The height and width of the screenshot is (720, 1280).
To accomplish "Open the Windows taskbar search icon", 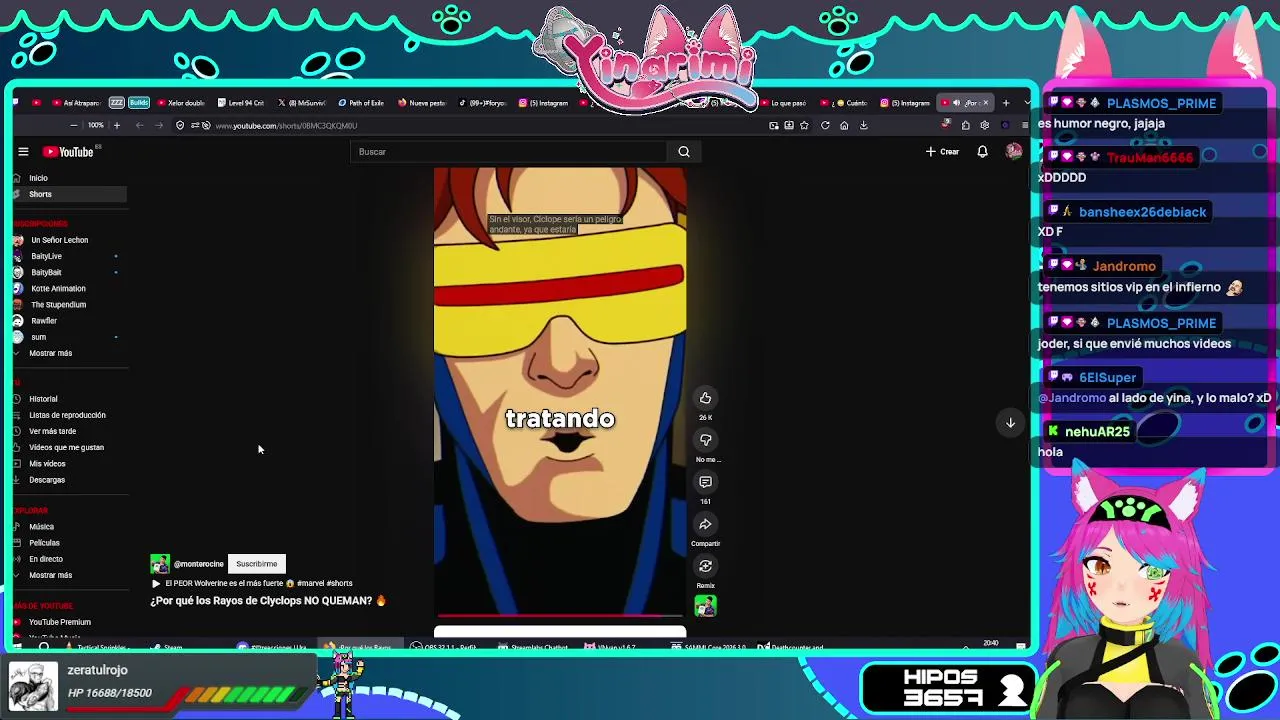I will (x=44, y=647).
